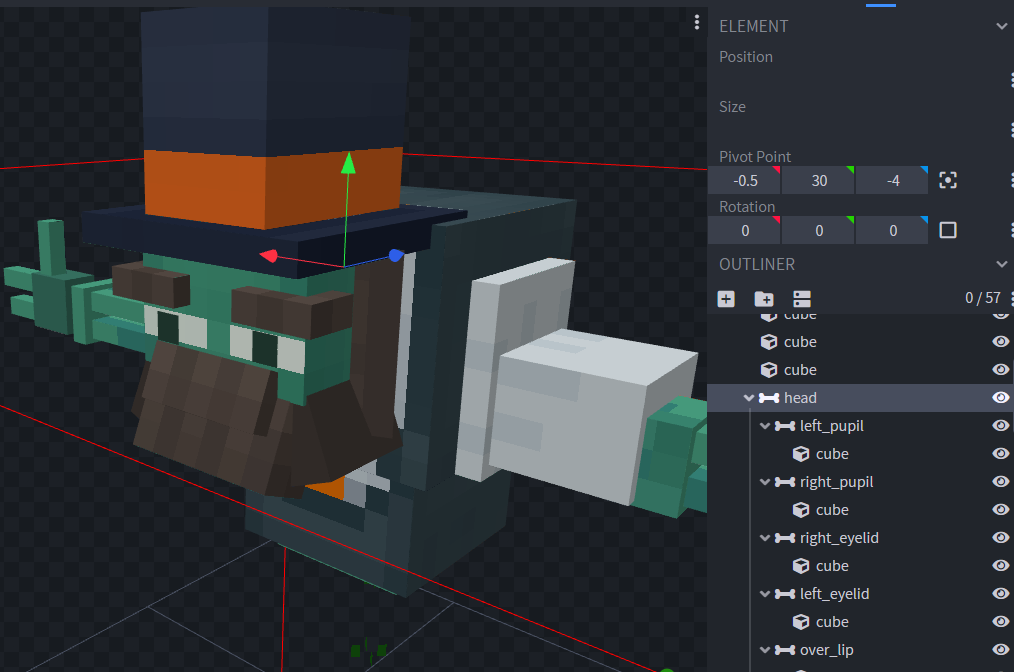Toggle visibility of the over_lip group
Screen dimensions: 1014x672
coord(999,650)
